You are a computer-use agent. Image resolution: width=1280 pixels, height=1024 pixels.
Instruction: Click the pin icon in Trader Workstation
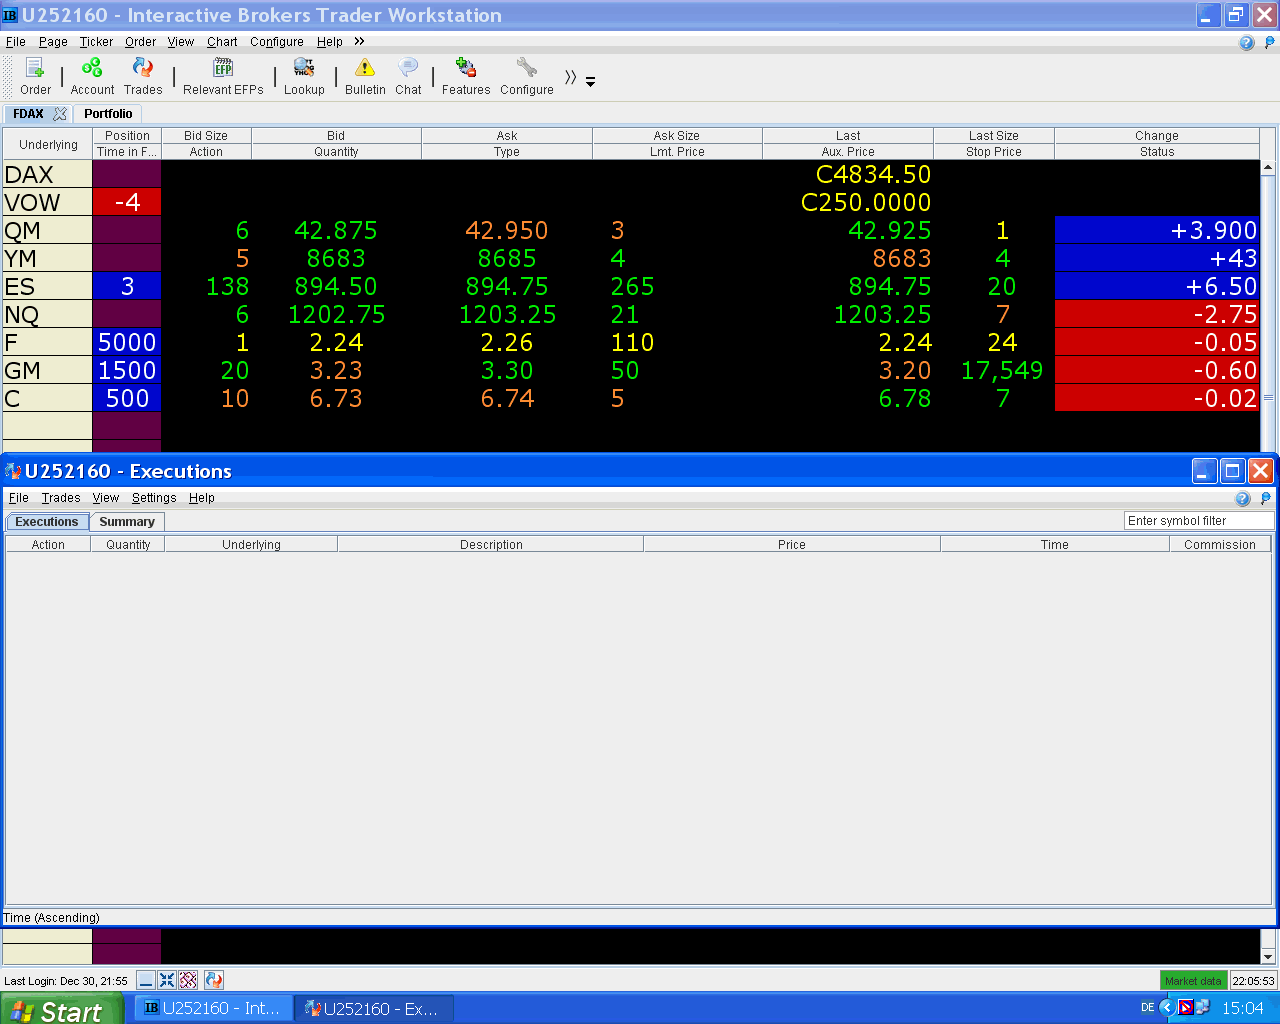point(1270,42)
